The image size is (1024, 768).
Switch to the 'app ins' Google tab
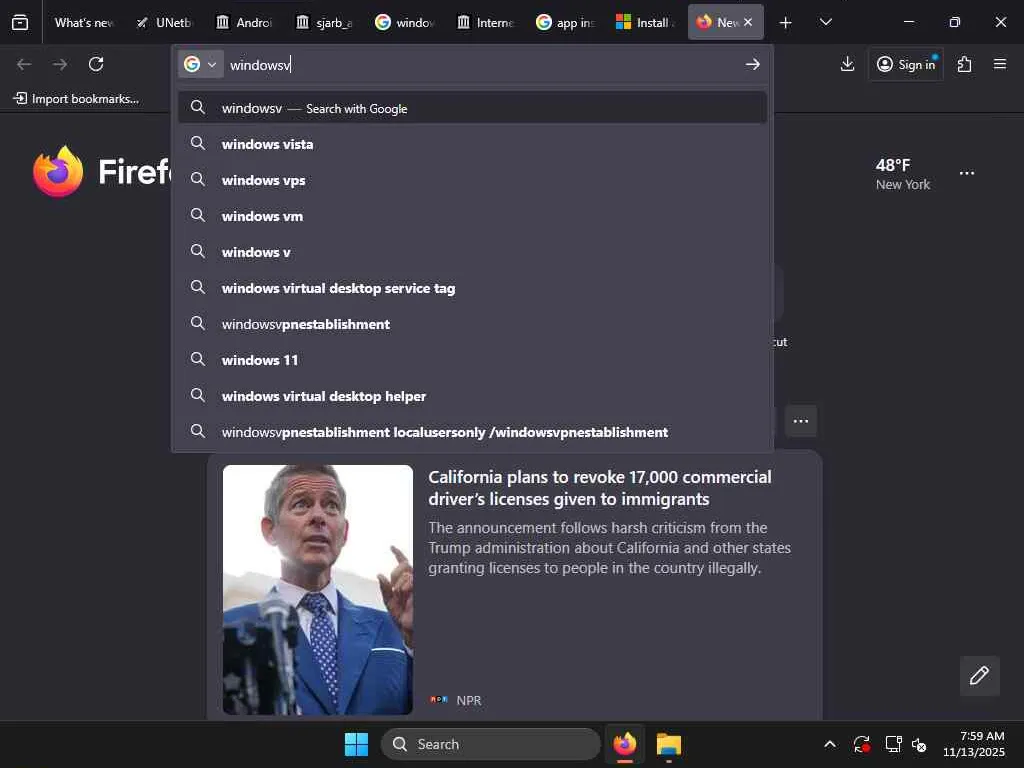[566, 22]
